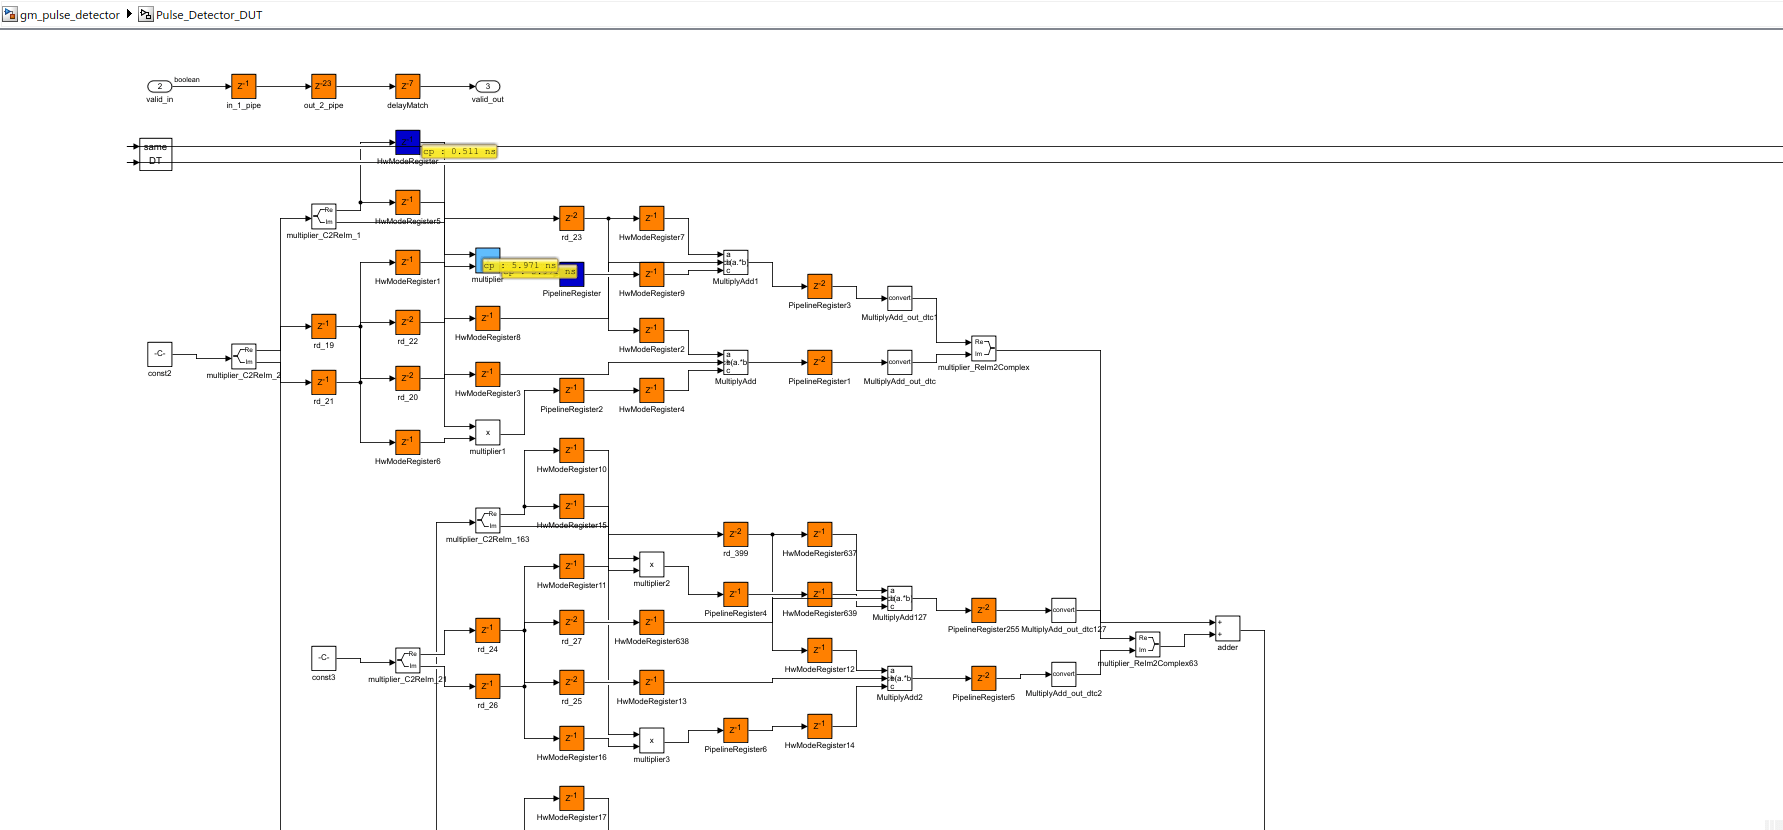Select the delayMatch delay block
This screenshot has height=830, width=1783.
pos(407,86)
